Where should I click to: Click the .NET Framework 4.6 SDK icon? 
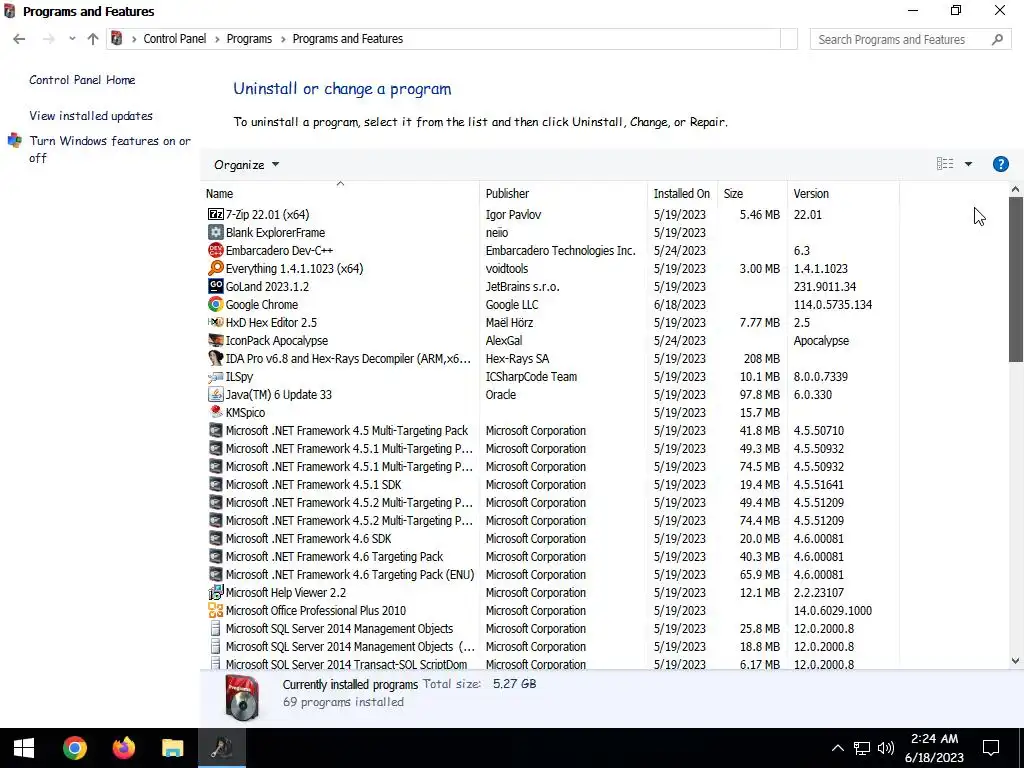(216, 539)
